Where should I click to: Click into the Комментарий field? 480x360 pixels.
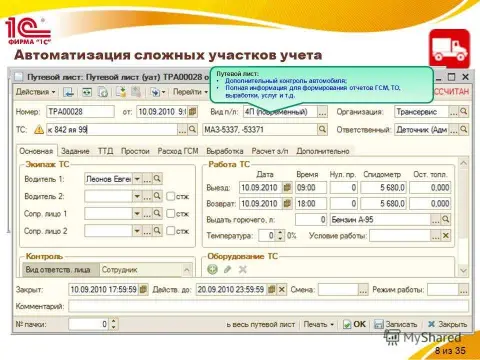[x=268, y=306]
